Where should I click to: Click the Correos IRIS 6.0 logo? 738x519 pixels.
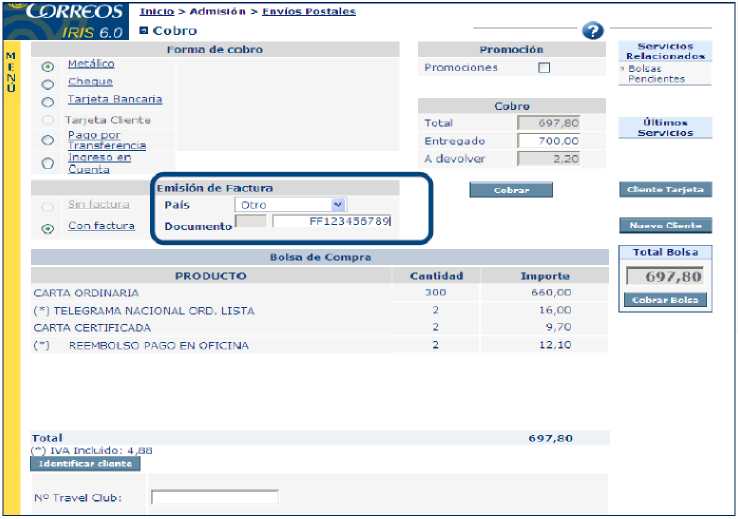[x=78, y=20]
